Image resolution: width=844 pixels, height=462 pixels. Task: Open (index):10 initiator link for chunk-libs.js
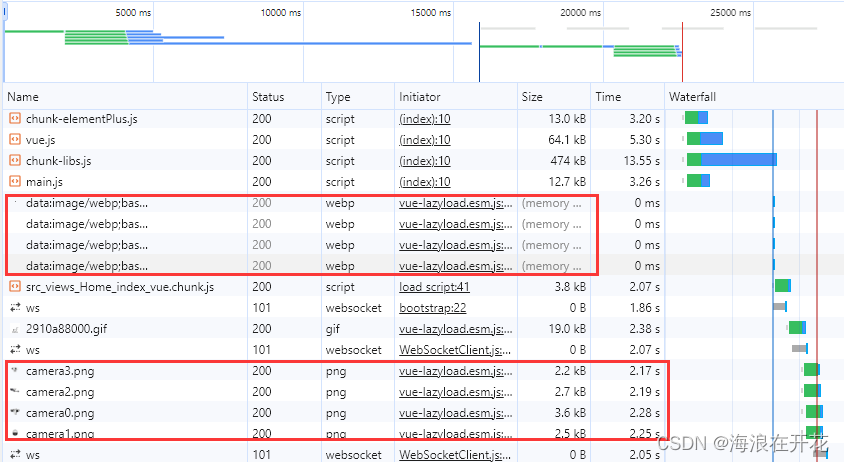[x=425, y=161]
